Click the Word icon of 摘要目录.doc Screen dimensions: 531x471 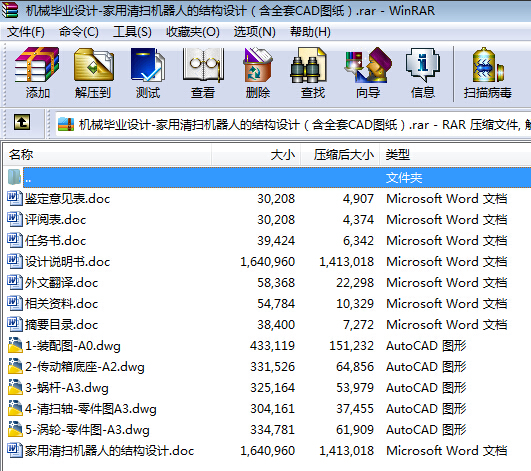(x=15, y=324)
